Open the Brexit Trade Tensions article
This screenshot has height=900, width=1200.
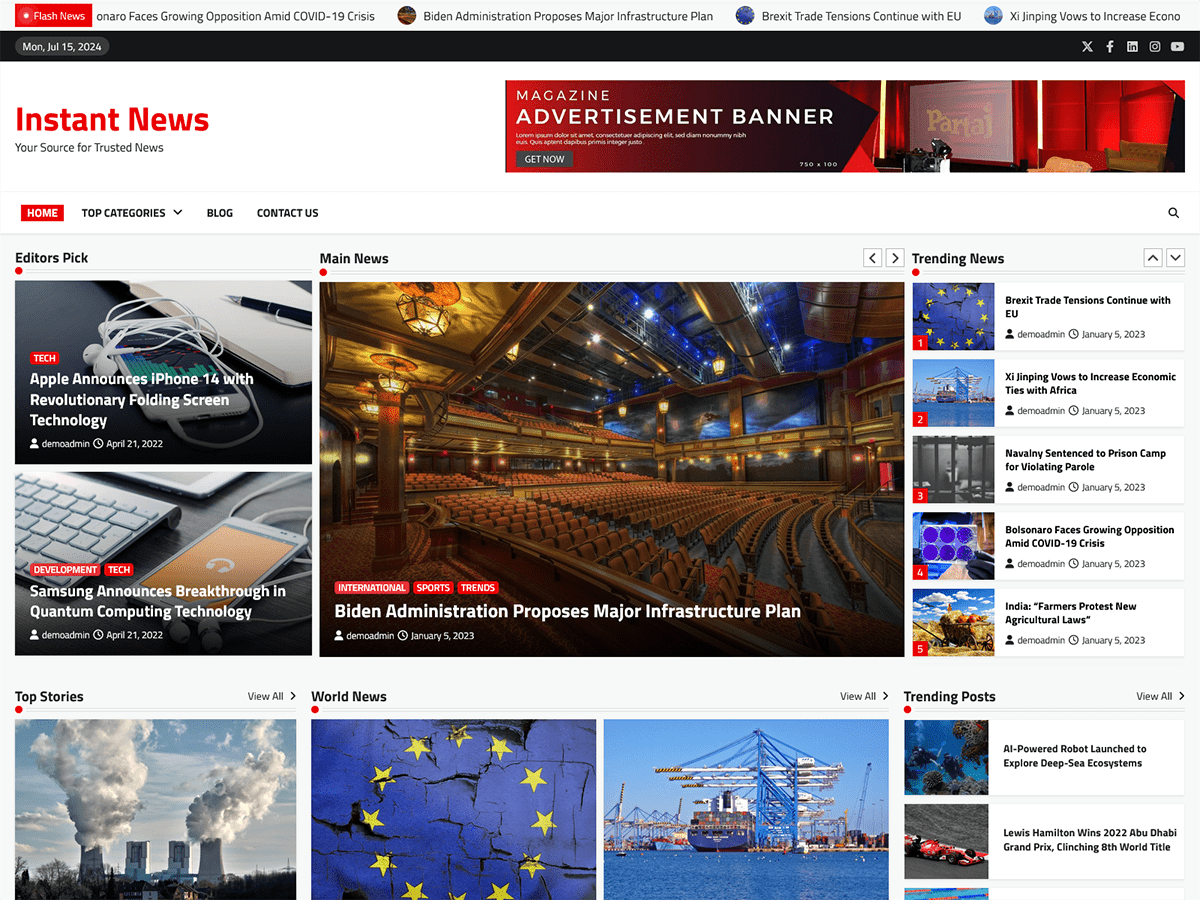(x=1089, y=306)
